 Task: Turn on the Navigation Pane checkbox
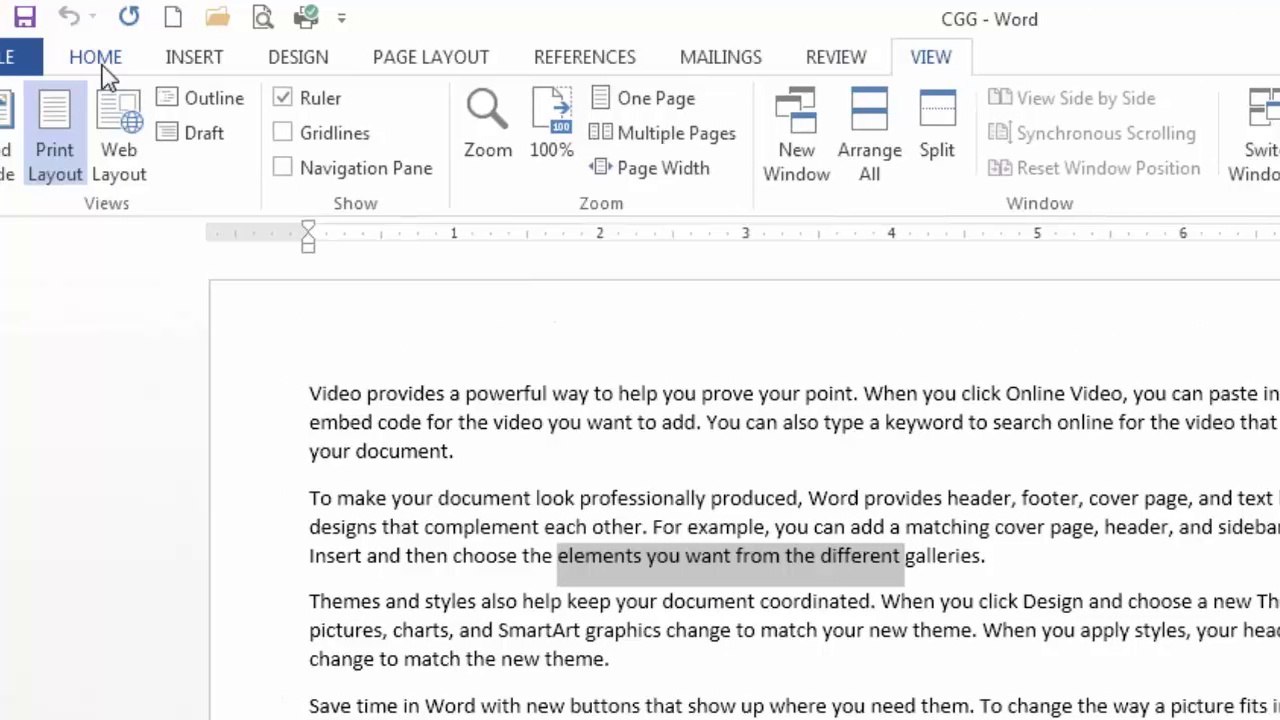pyautogui.click(x=283, y=167)
